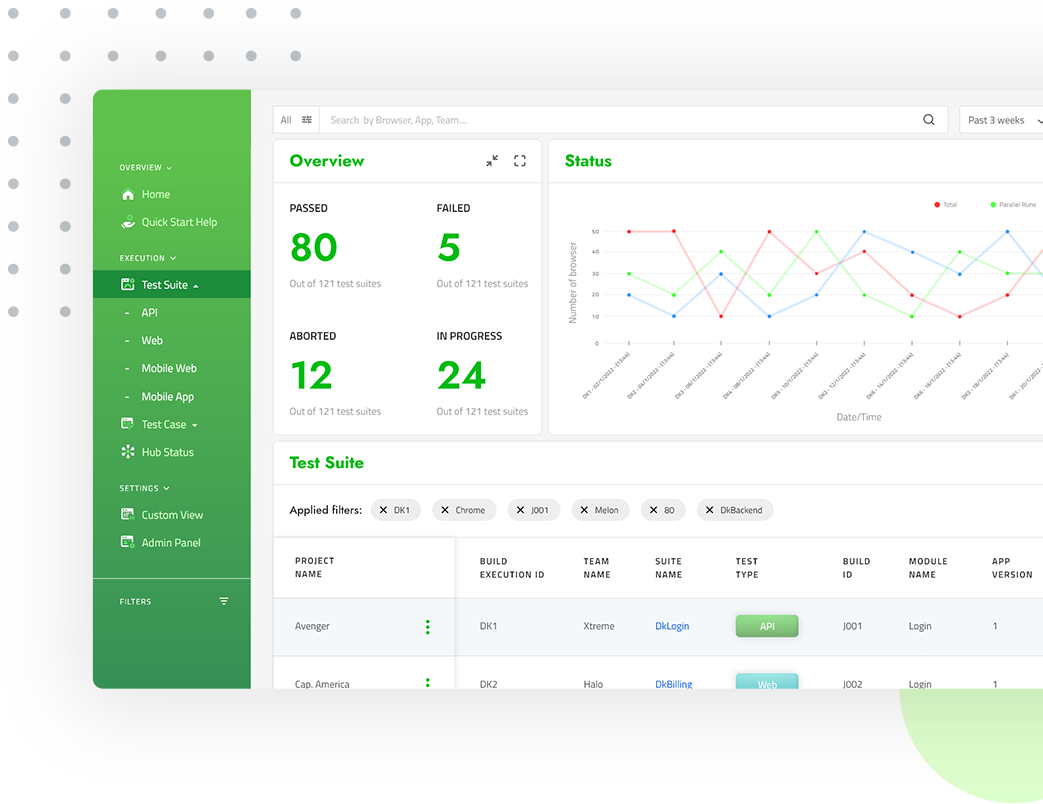The image size is (1043, 804).
Task: Expand the Test Case dropdown
Action: (192, 424)
